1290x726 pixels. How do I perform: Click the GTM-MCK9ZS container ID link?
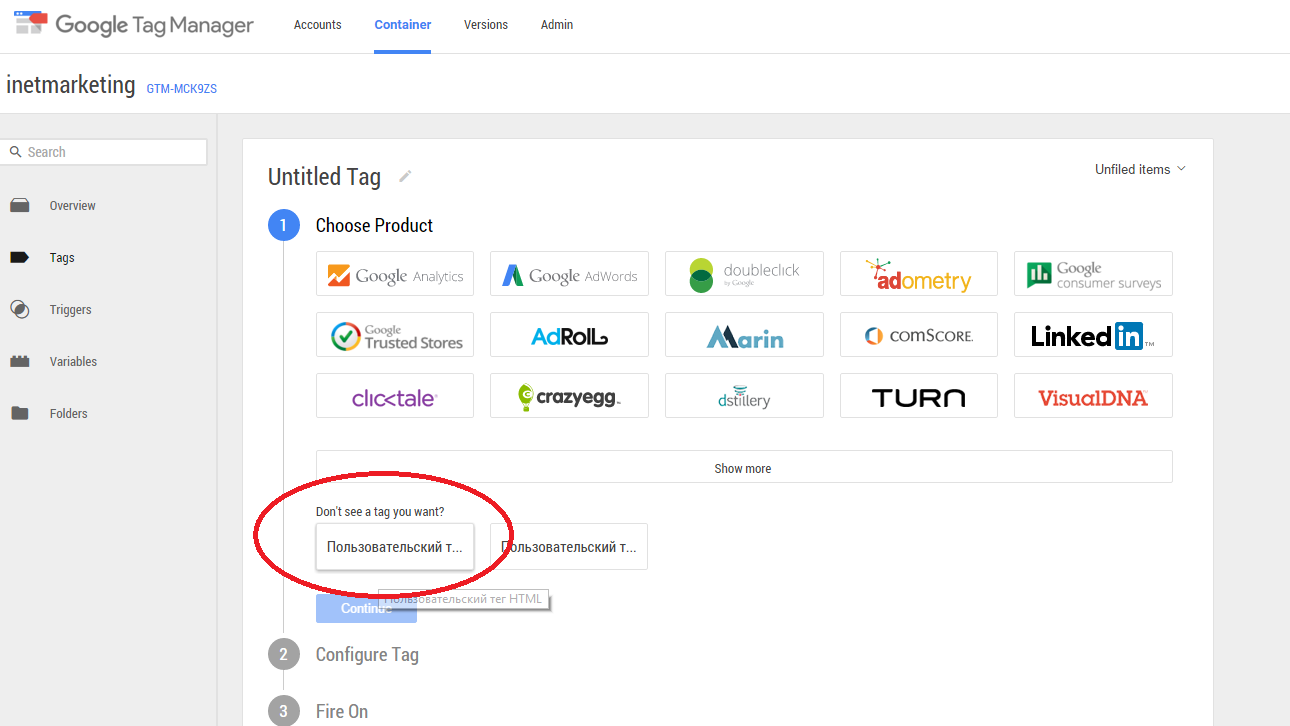(x=182, y=89)
